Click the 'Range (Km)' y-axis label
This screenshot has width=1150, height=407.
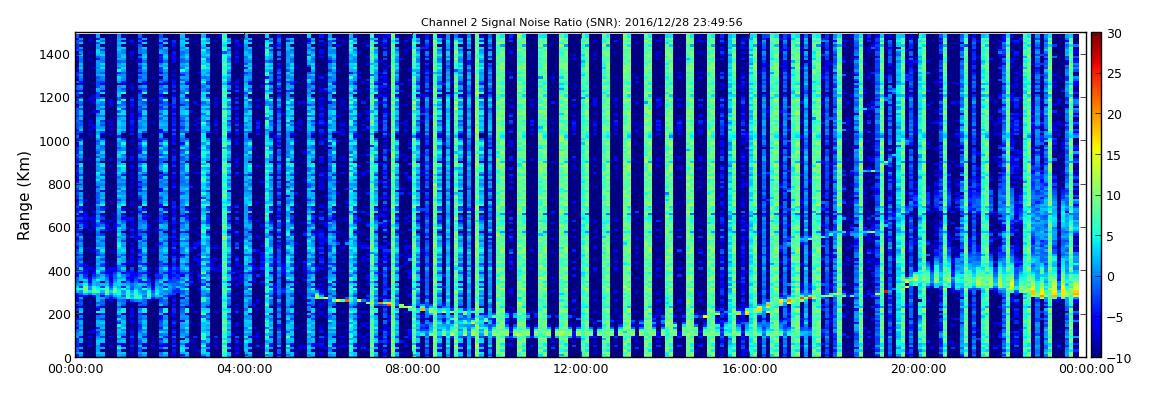coord(23,194)
